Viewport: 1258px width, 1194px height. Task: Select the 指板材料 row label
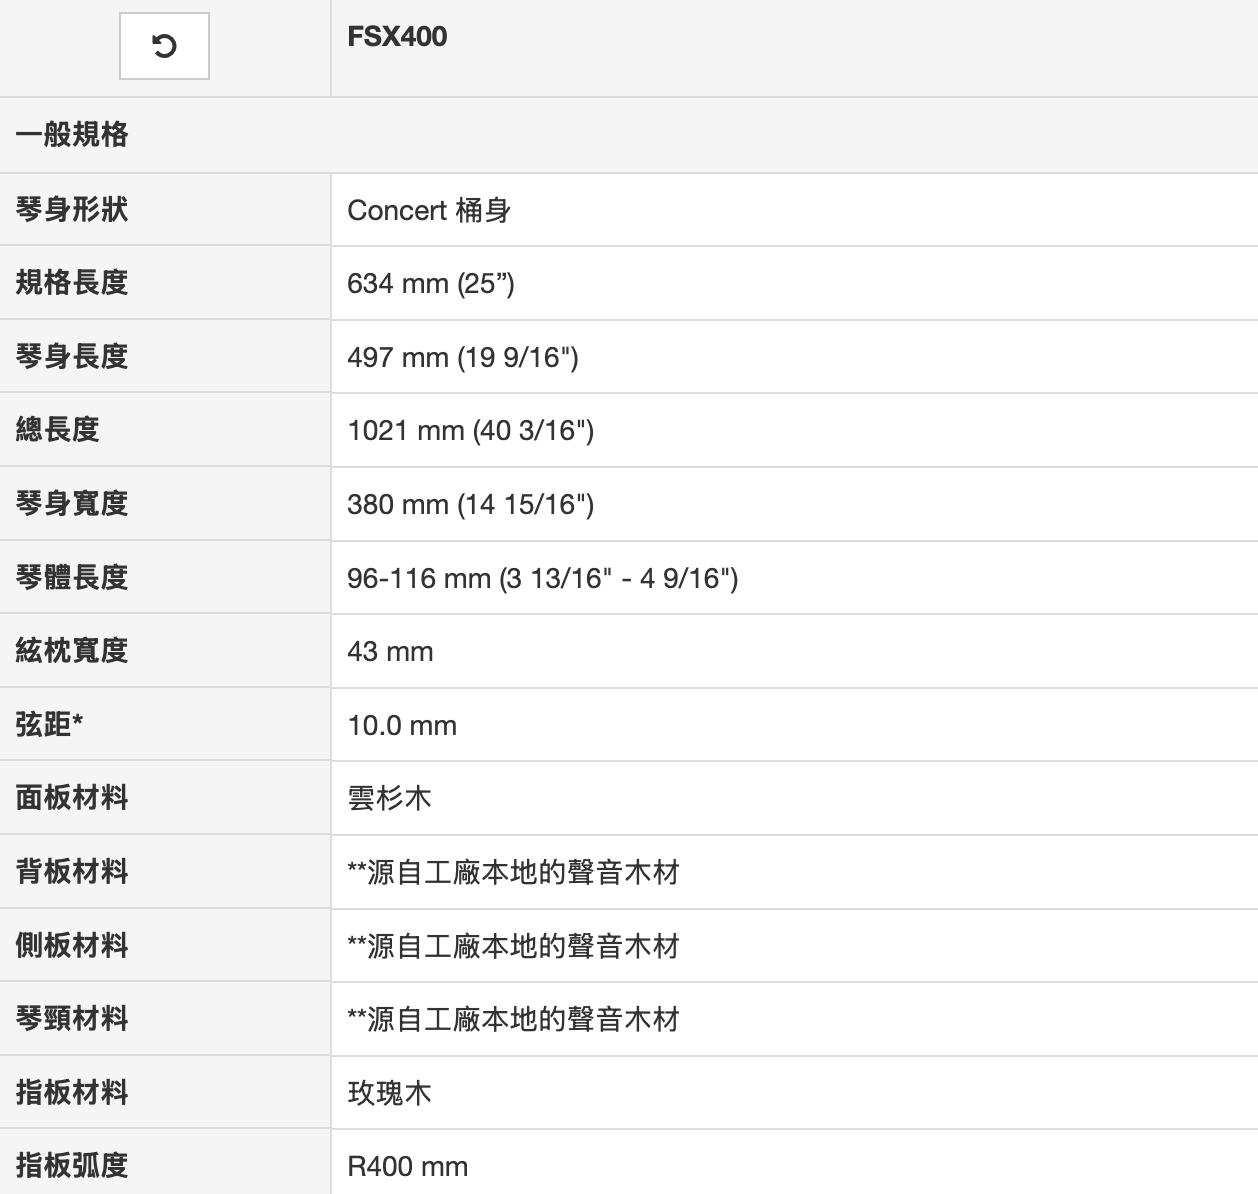pos(72,1092)
